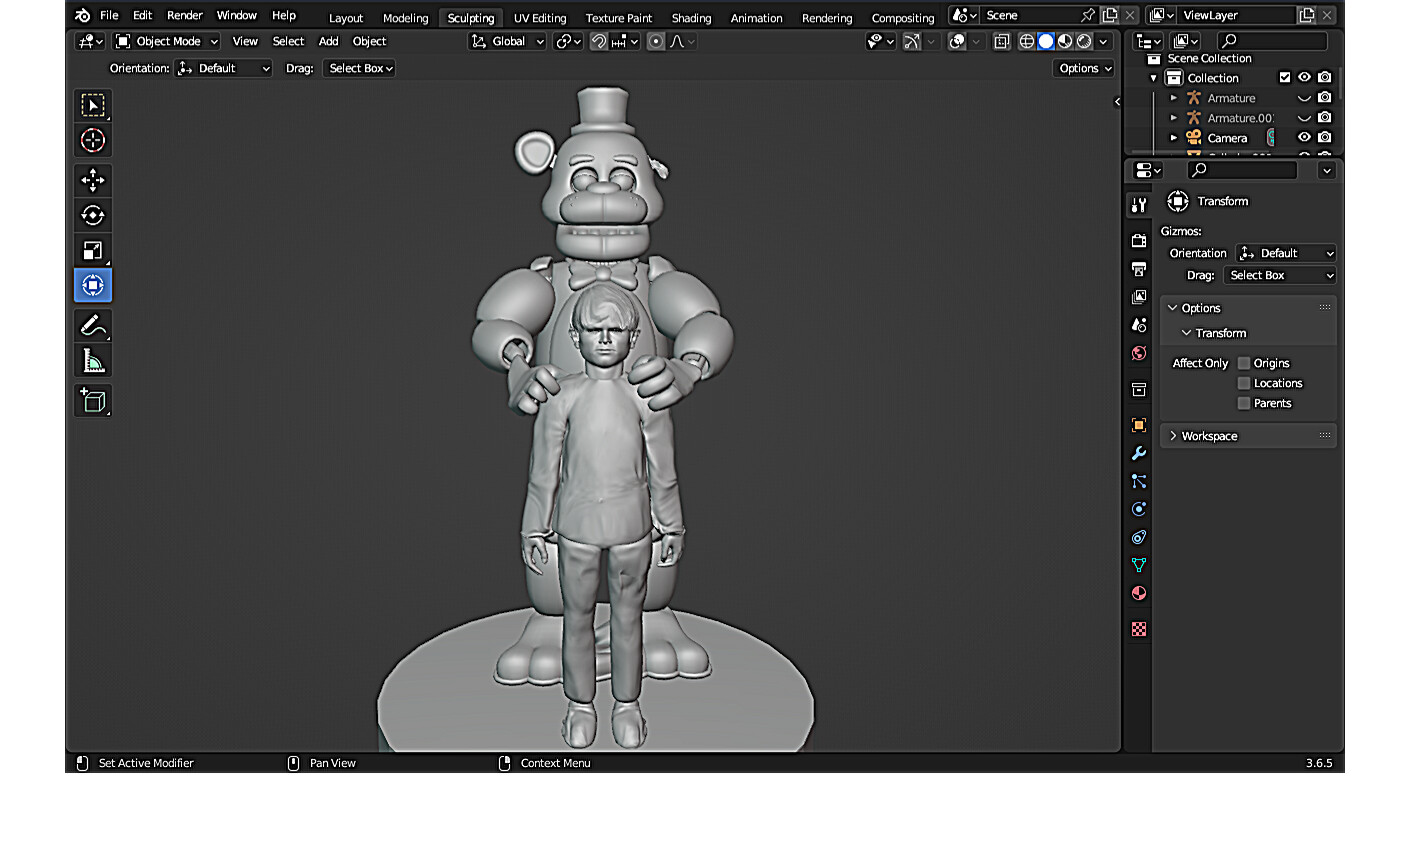This screenshot has height=850, width=1410.
Task: Toggle X-Ray display in viewport header
Action: pos(1001,41)
